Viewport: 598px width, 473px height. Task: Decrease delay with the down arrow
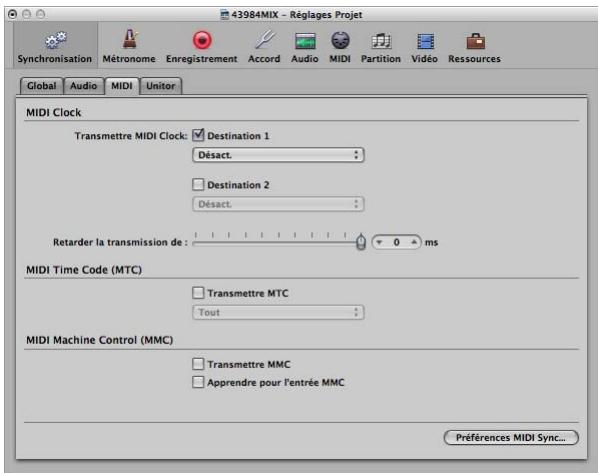[x=379, y=242]
